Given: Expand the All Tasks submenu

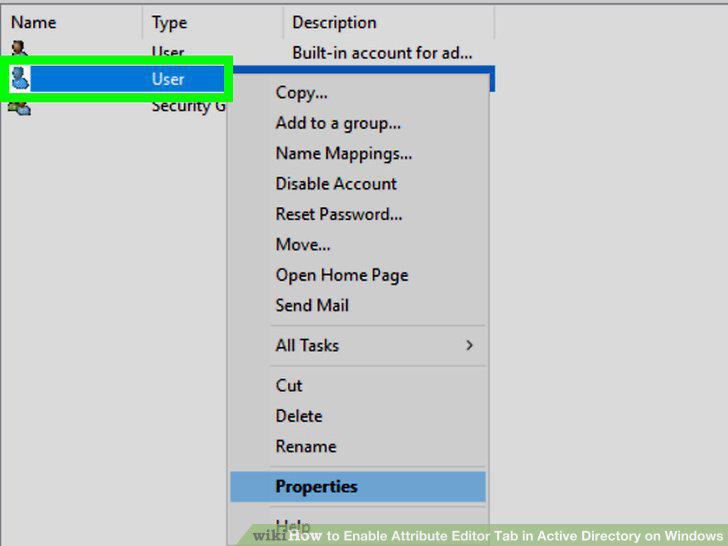Looking at the screenshot, I should [358, 345].
